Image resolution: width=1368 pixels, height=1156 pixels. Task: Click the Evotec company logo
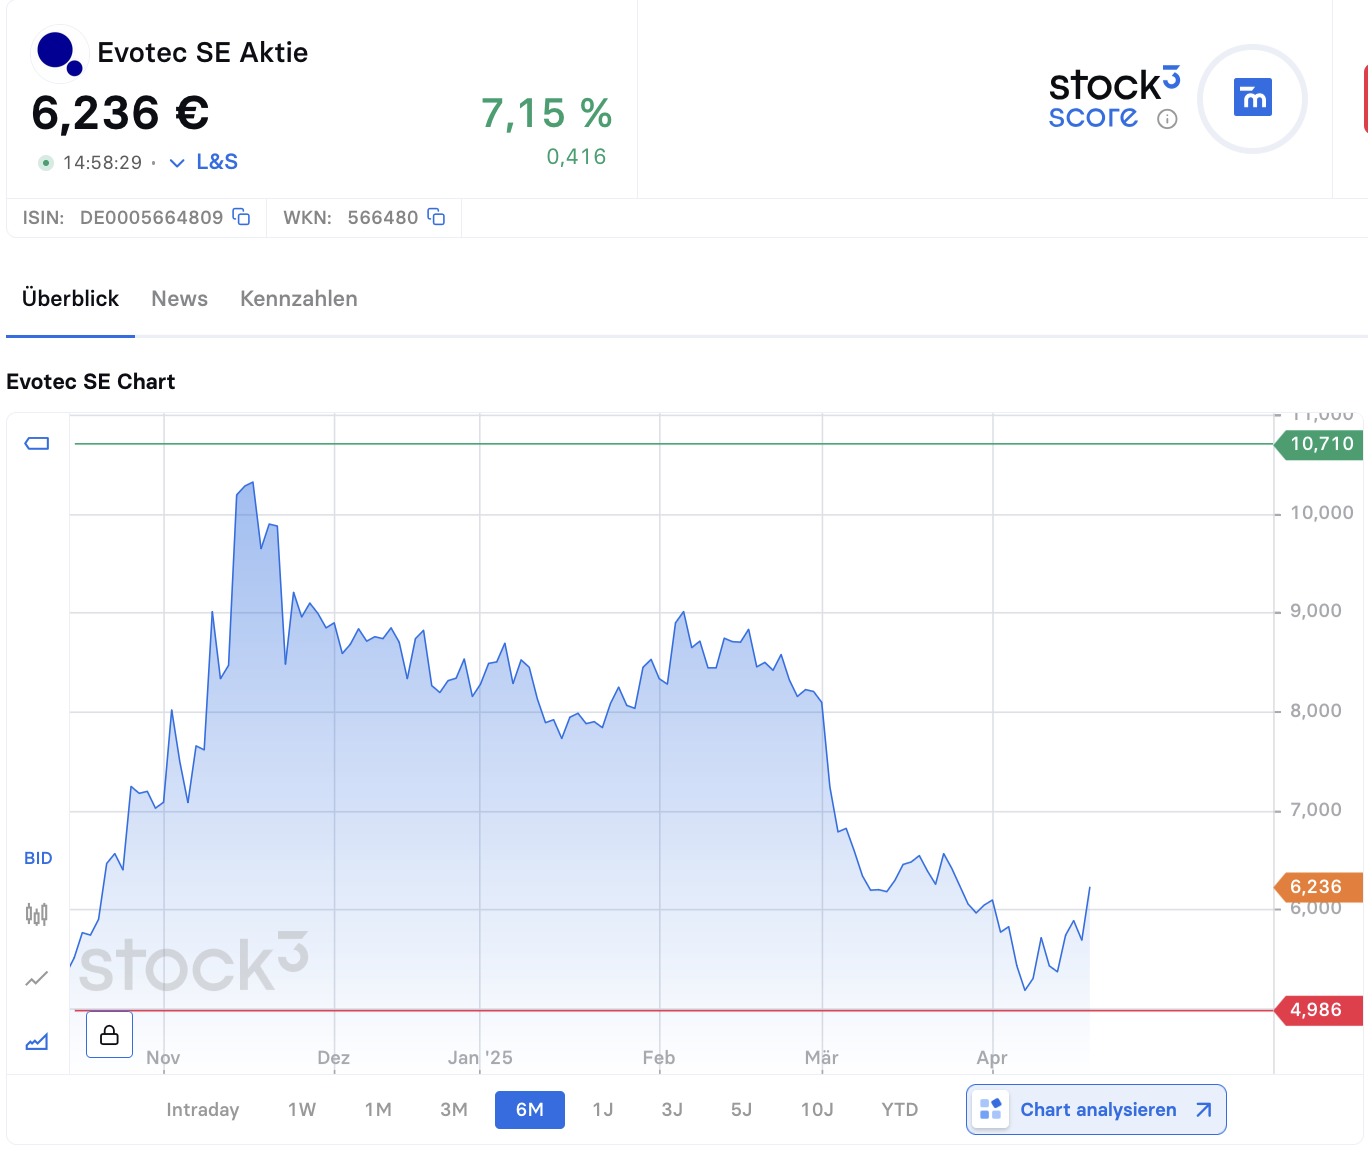[58, 53]
